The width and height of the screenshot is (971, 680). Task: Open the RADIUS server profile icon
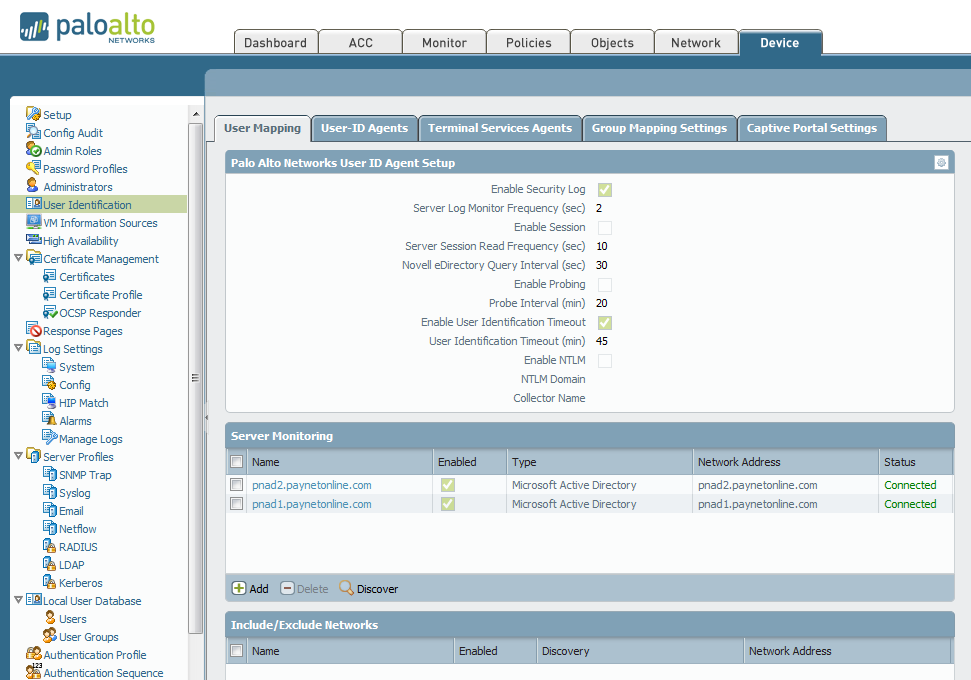coord(50,547)
